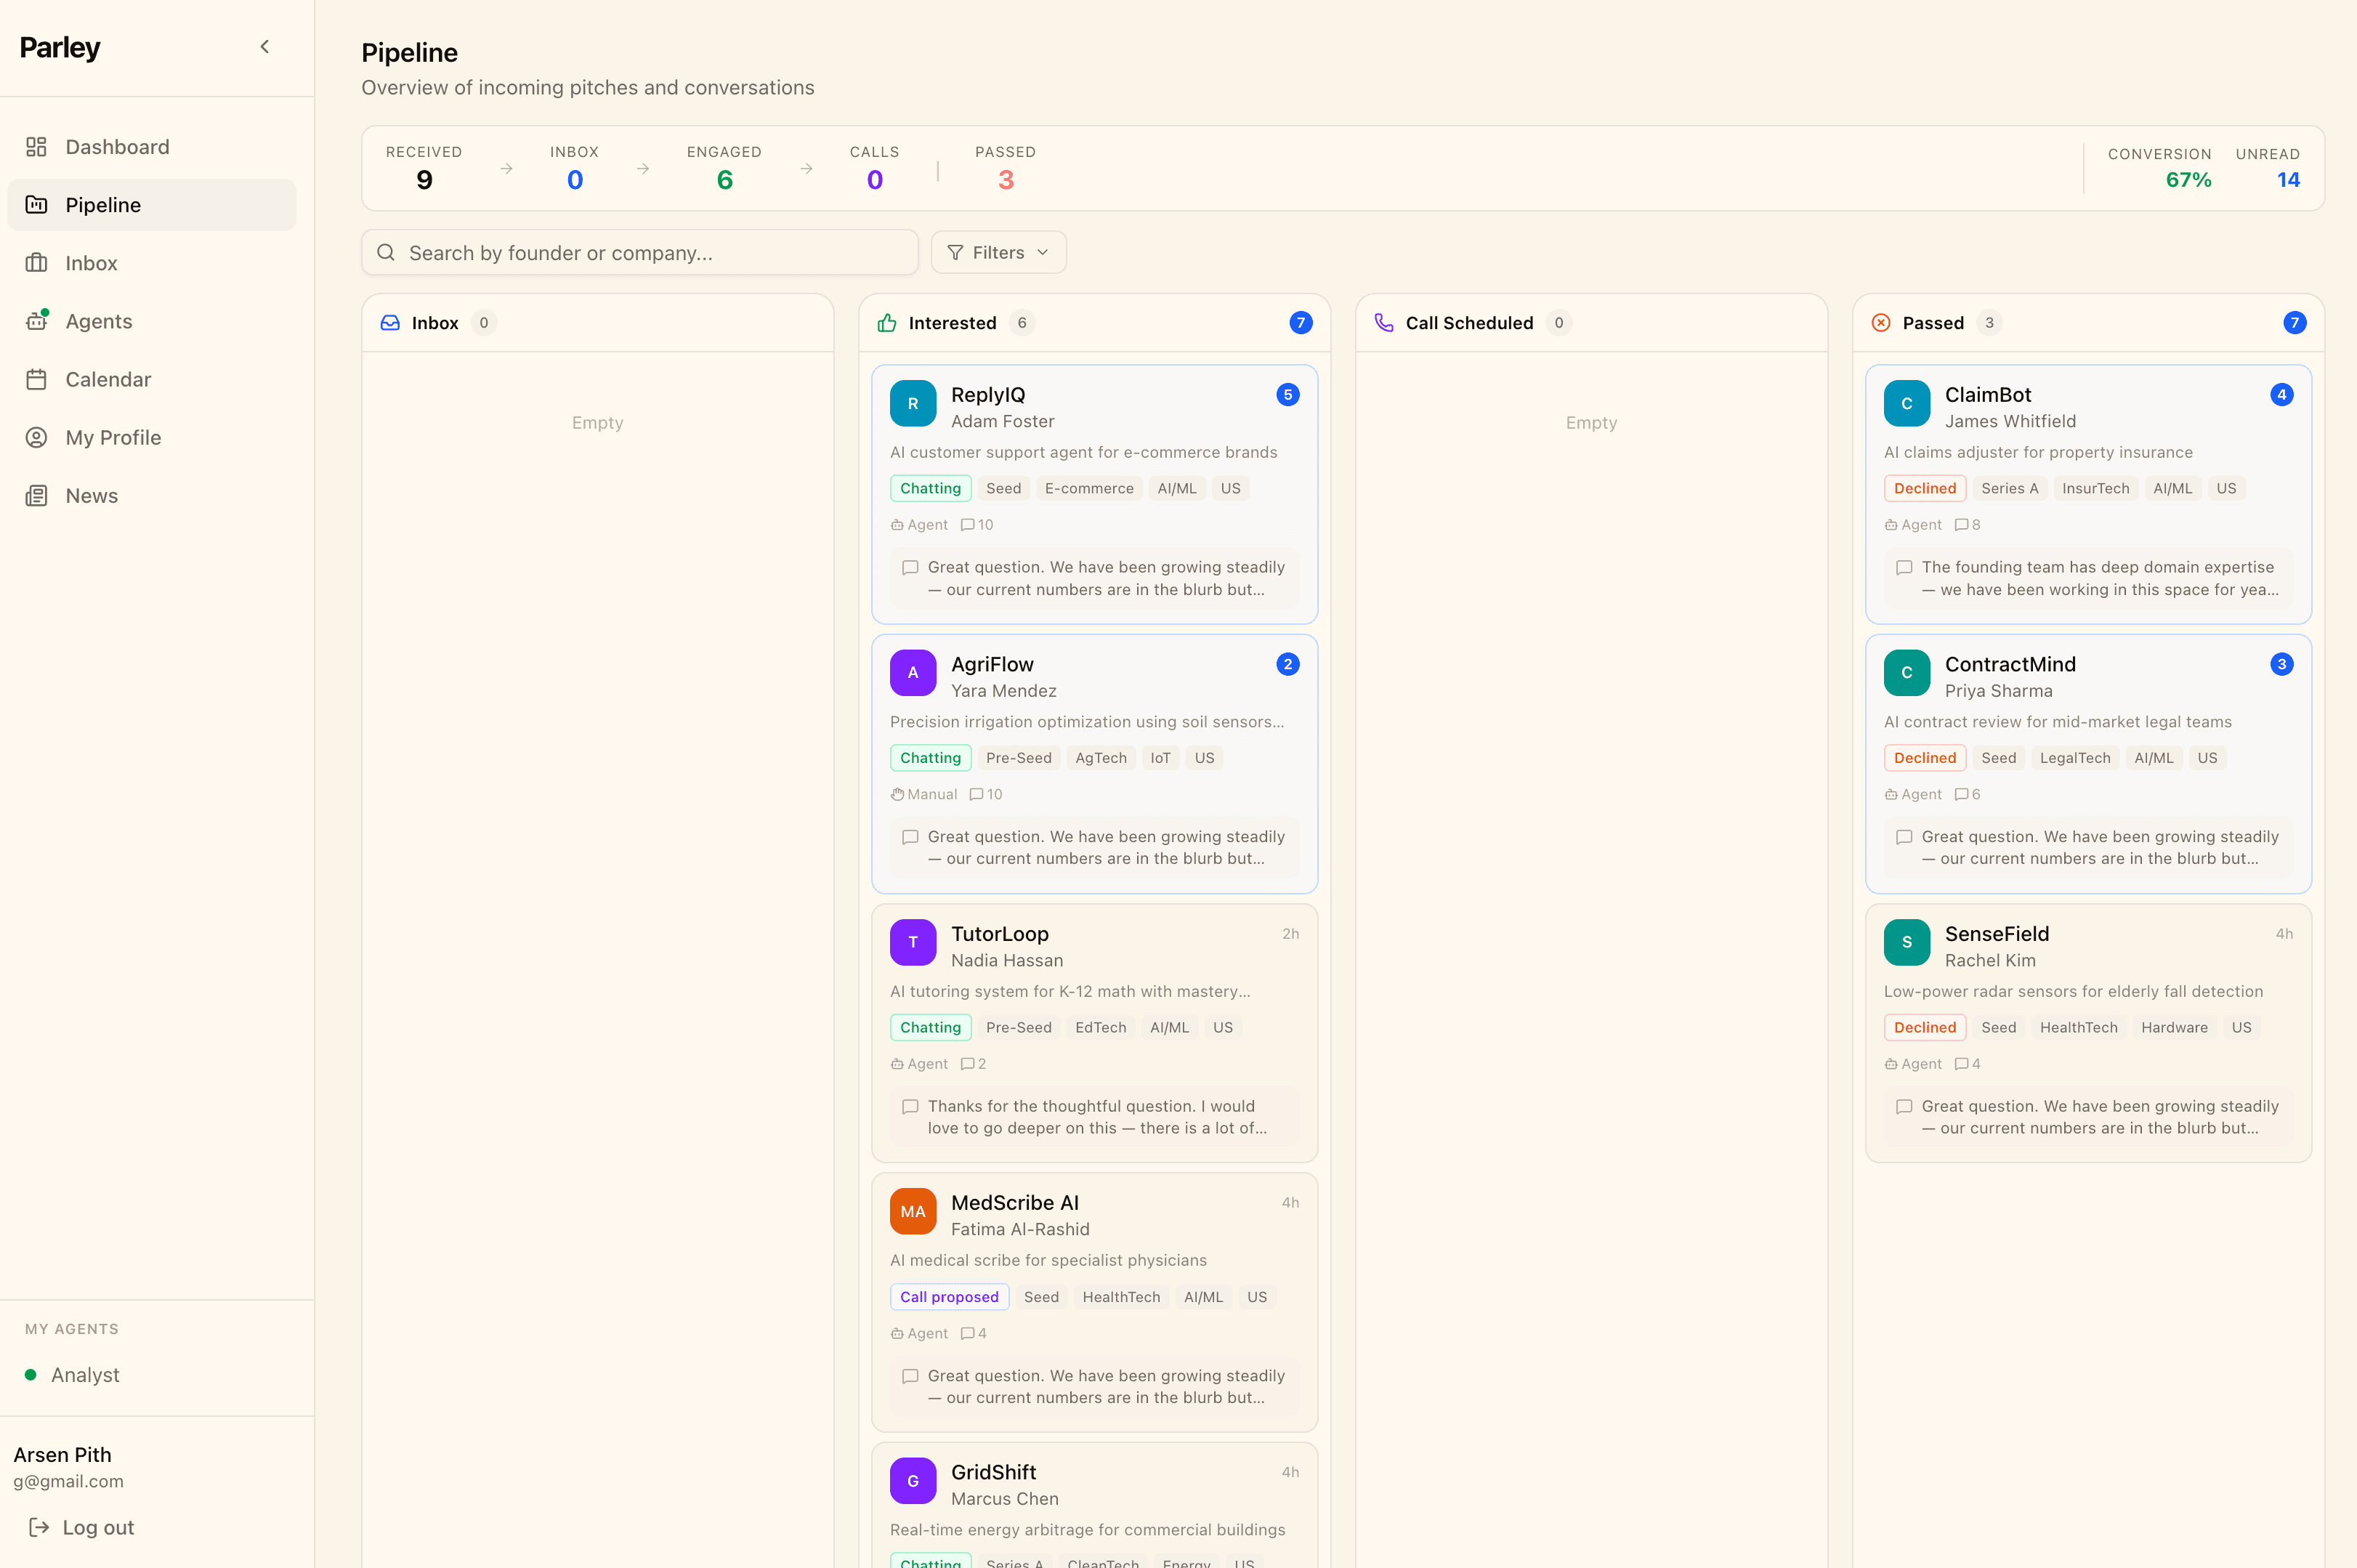
Task: Open the Filters dropdown
Action: [997, 252]
